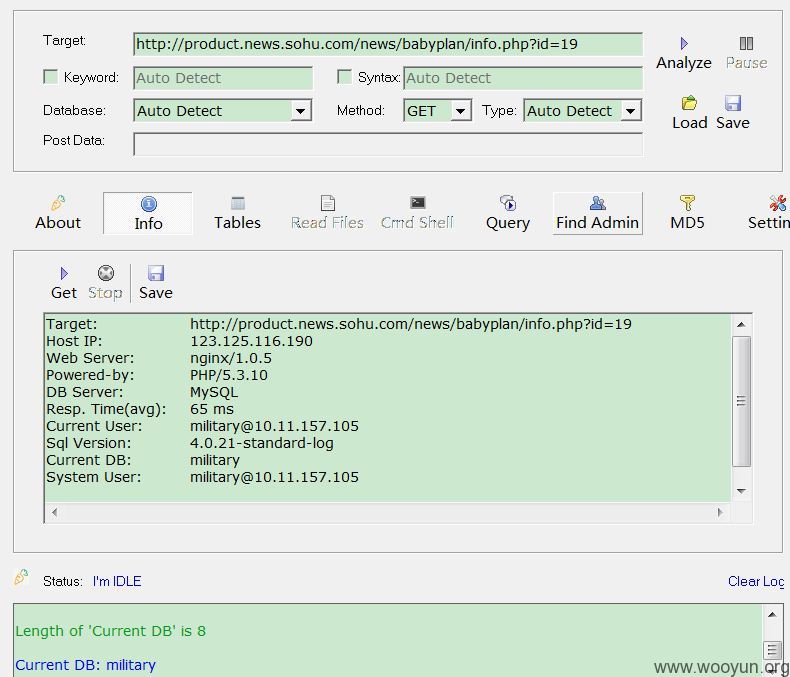
Task: Click the Clear Log link
Action: (756, 581)
